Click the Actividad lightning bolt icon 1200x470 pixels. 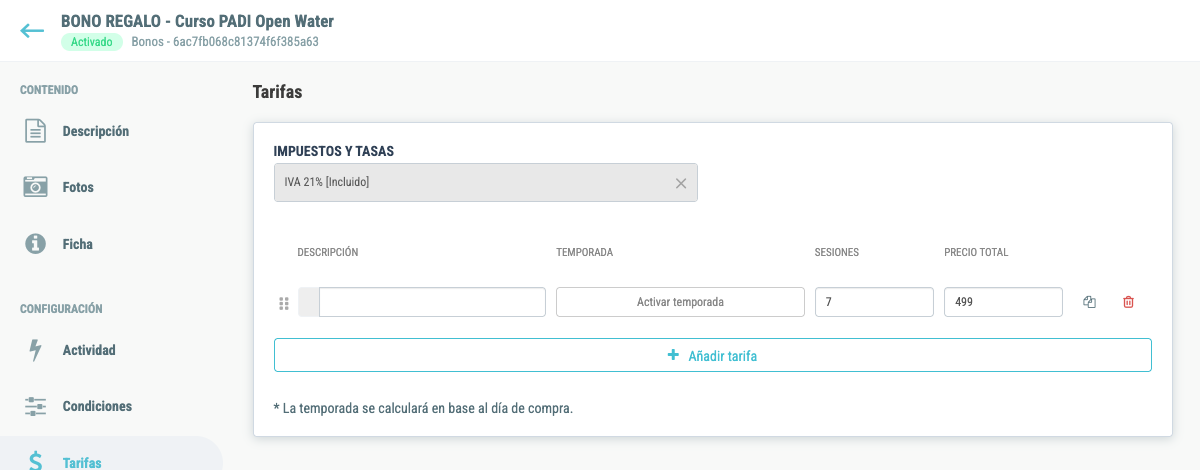pyautogui.click(x=36, y=350)
